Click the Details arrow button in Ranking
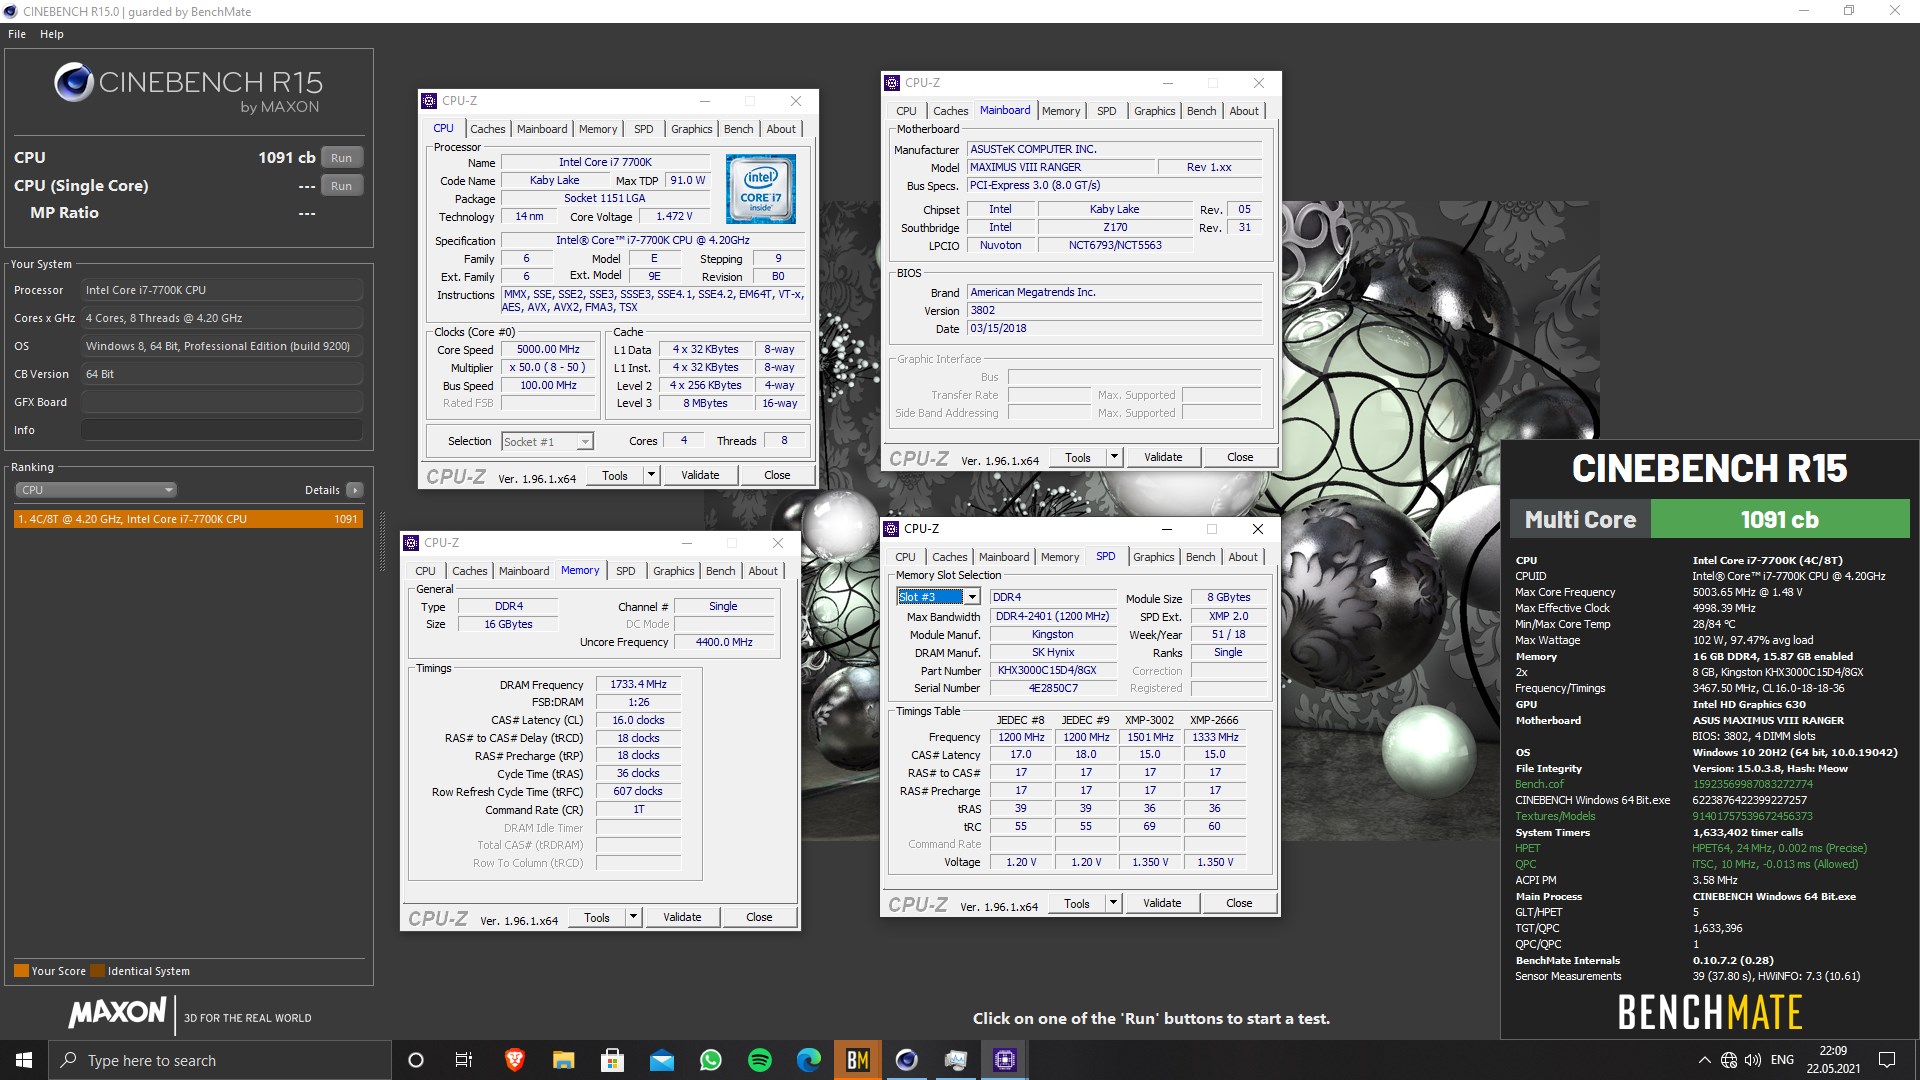The width and height of the screenshot is (1920, 1080). (x=354, y=490)
